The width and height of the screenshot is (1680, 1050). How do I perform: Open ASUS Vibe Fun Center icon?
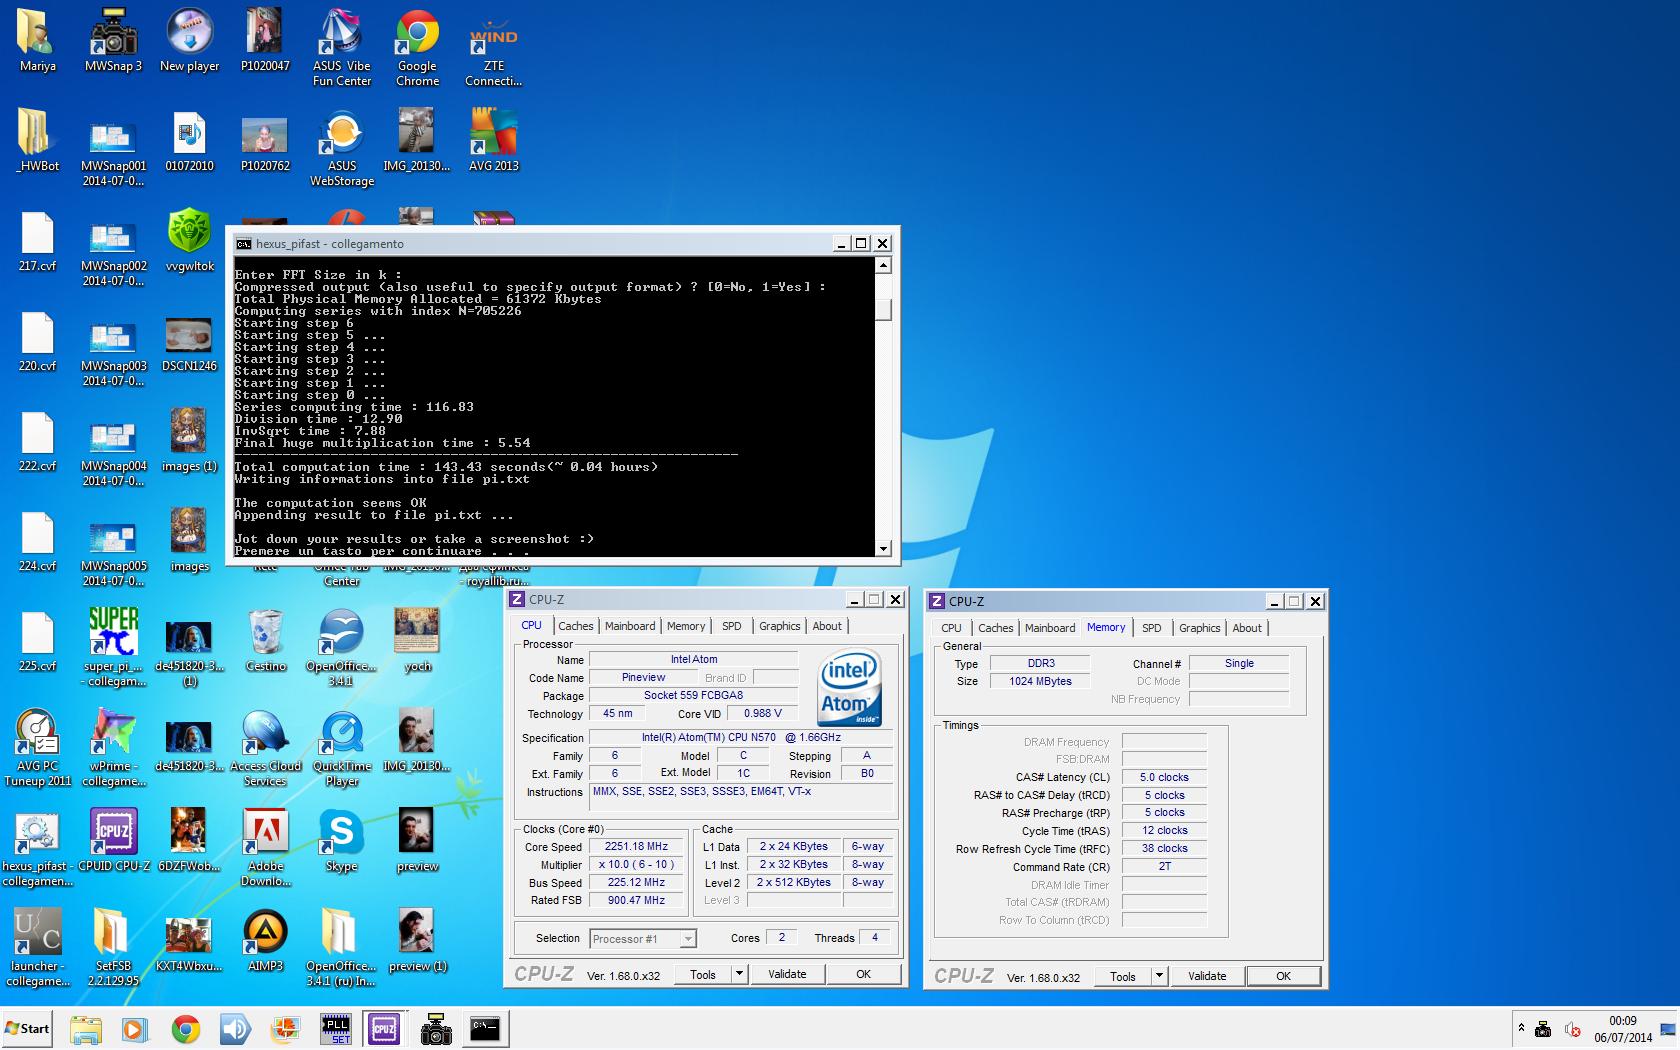point(341,47)
